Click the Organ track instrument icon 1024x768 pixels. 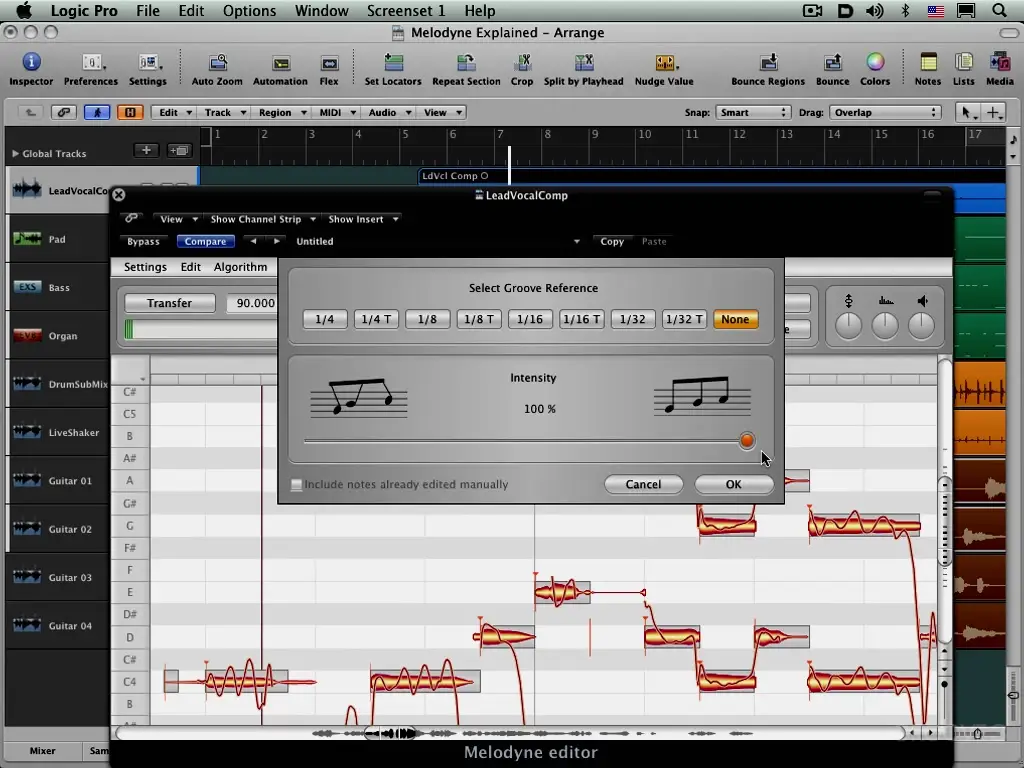coord(27,335)
